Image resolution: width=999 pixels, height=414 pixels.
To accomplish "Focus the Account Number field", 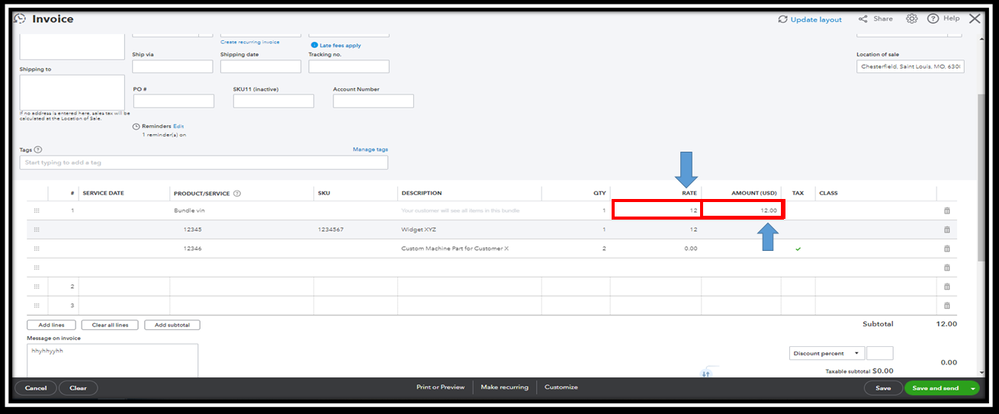I will [x=373, y=101].
